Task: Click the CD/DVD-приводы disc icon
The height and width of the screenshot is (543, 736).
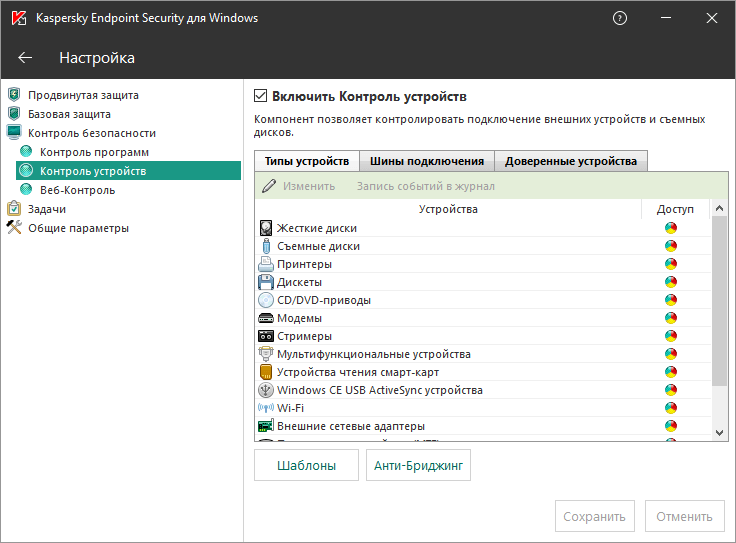Action: click(266, 300)
